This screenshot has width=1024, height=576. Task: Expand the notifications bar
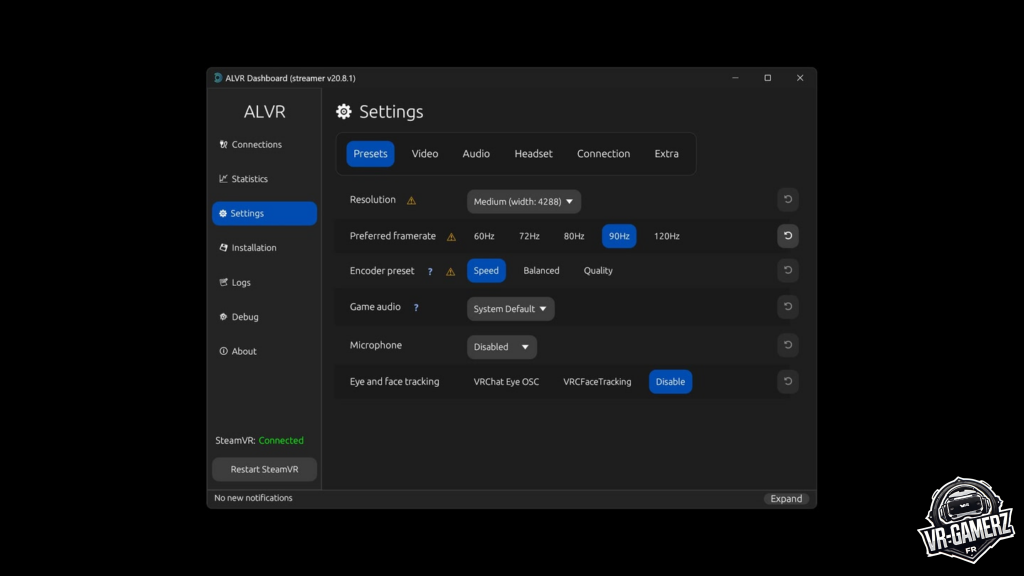[786, 499]
